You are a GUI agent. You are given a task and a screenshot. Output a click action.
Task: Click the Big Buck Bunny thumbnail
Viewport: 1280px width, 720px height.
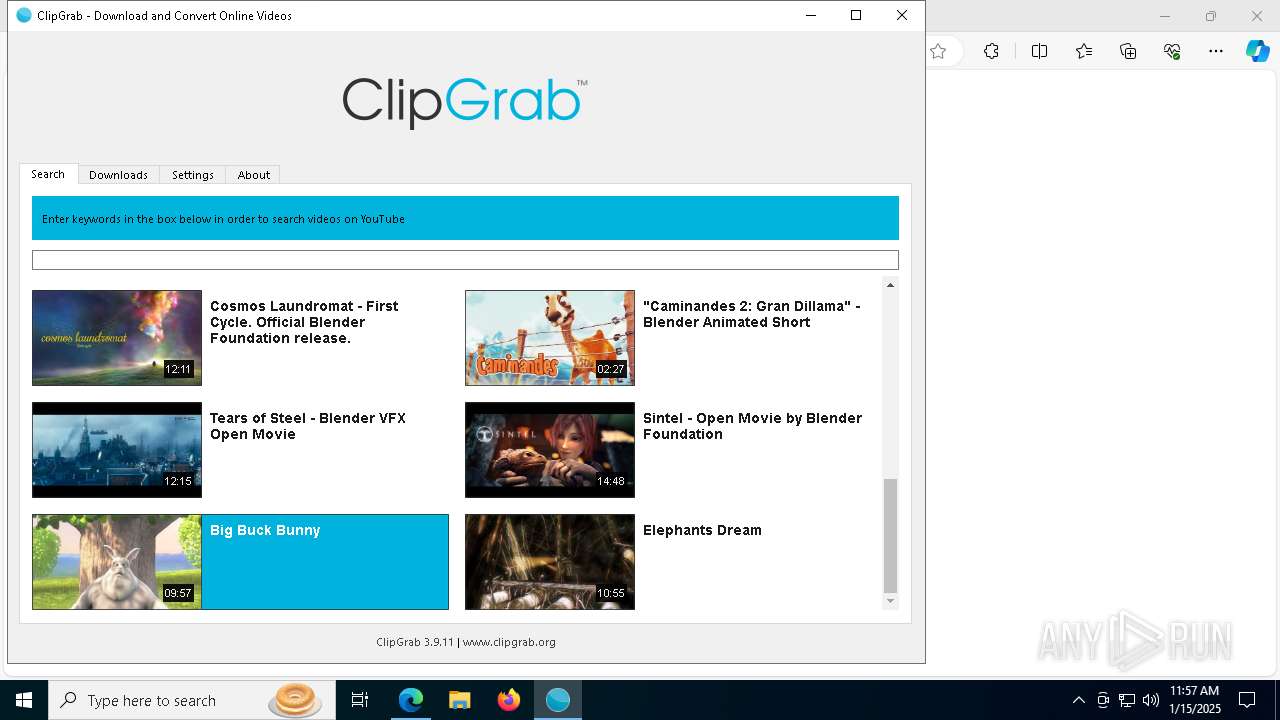(x=117, y=562)
